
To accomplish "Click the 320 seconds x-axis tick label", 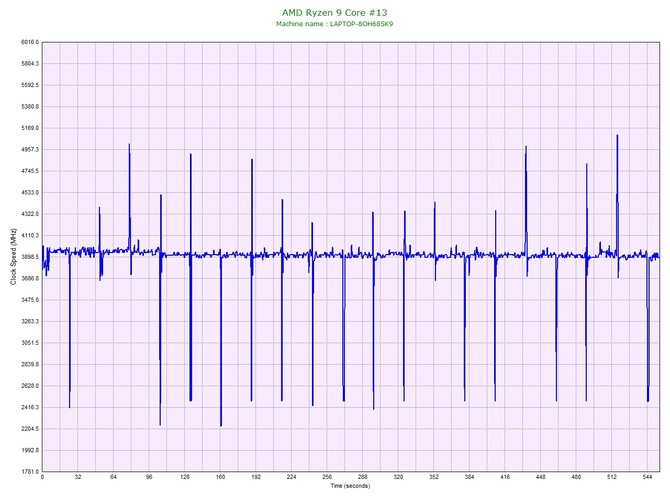I will tap(398, 478).
